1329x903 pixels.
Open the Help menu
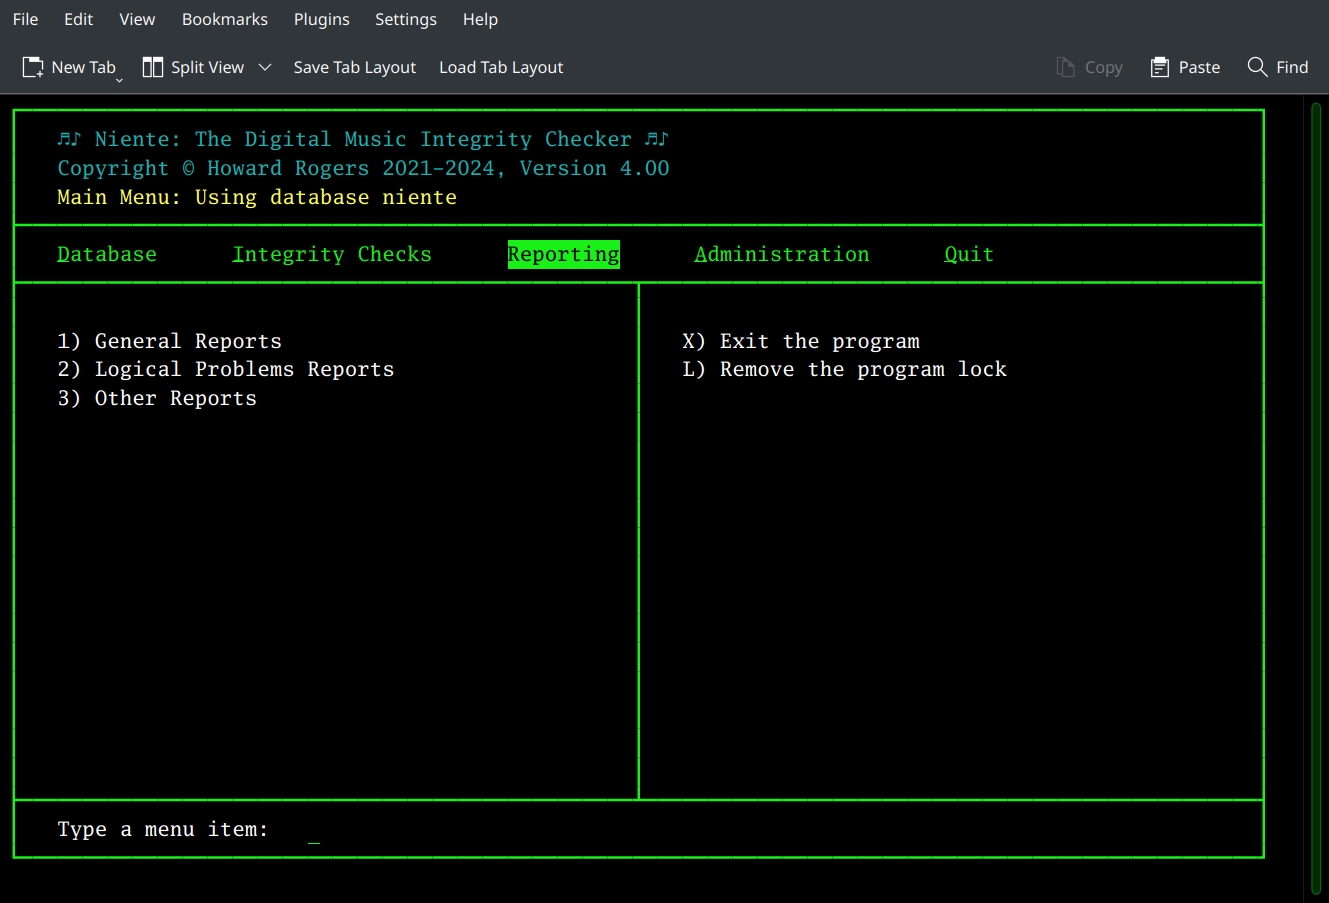point(480,19)
